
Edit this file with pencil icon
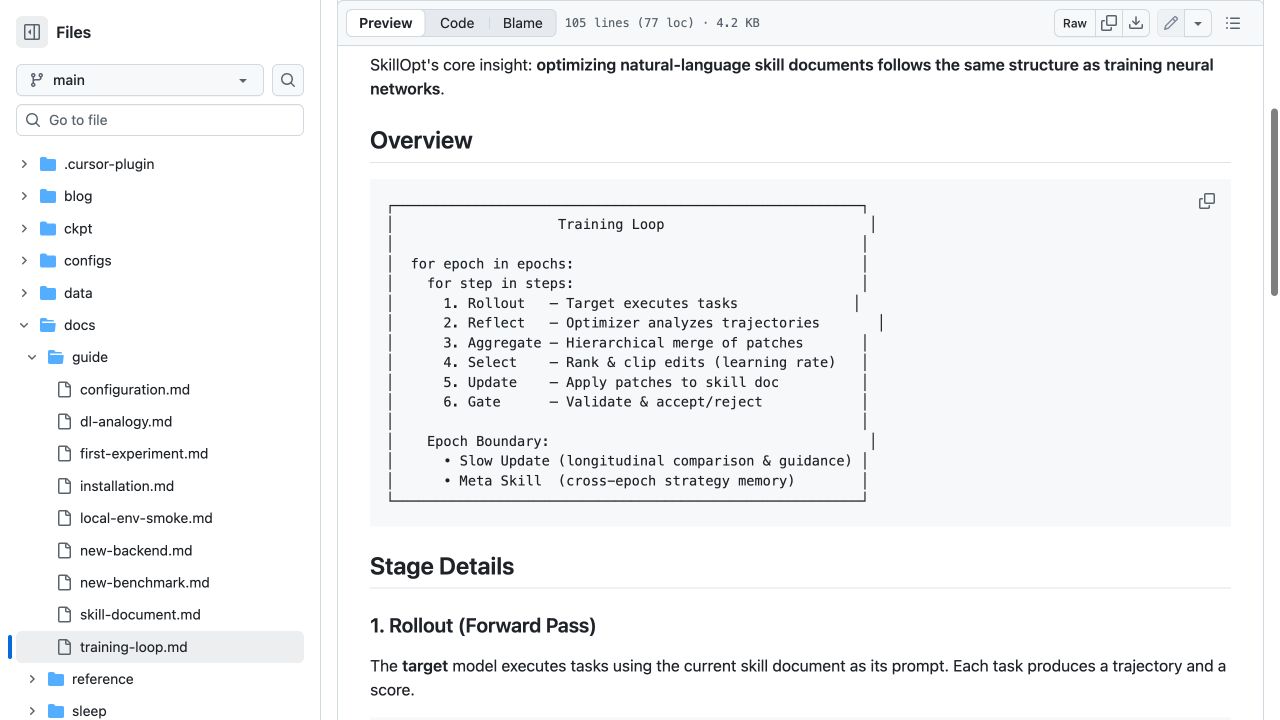click(1171, 23)
